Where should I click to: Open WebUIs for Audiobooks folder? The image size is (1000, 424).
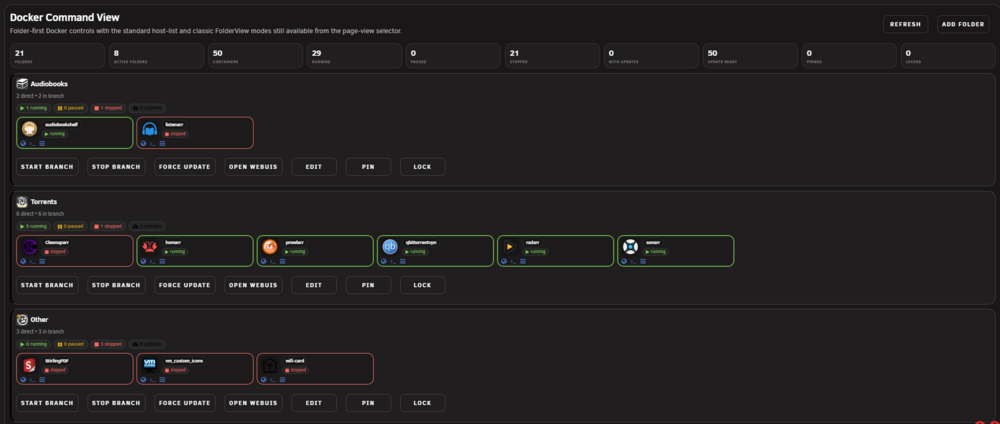(253, 167)
